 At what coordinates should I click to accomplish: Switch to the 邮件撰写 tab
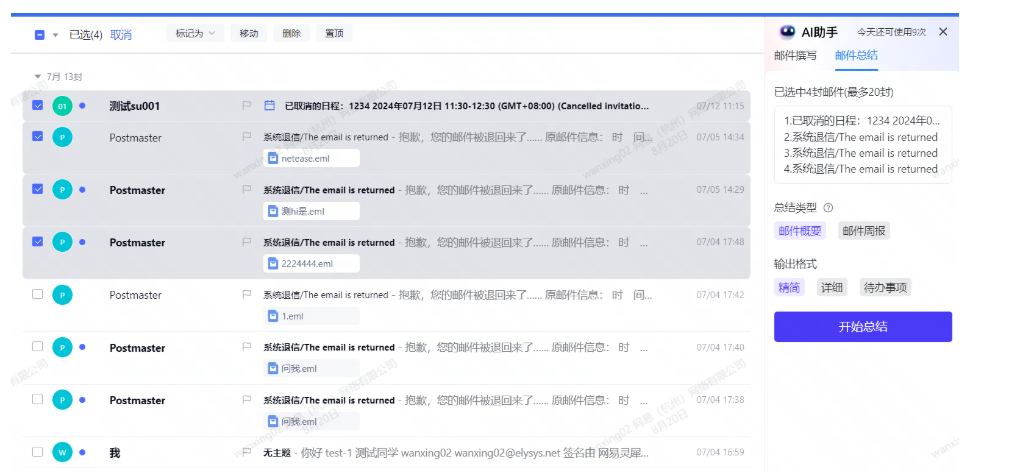click(795, 55)
